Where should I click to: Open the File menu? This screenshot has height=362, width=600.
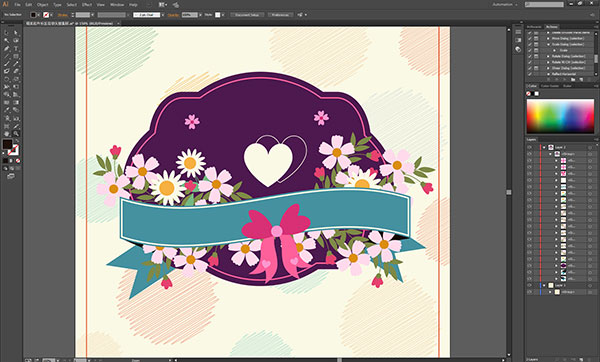pos(17,5)
